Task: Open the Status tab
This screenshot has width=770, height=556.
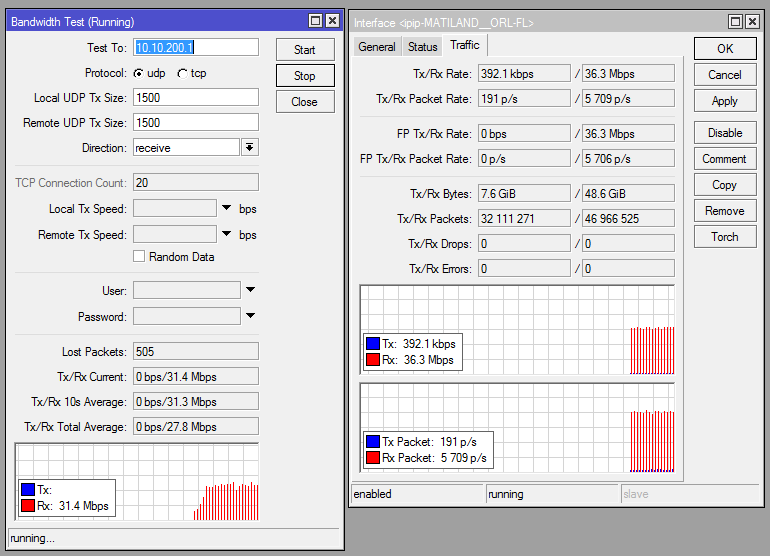Action: pyautogui.click(x=422, y=47)
